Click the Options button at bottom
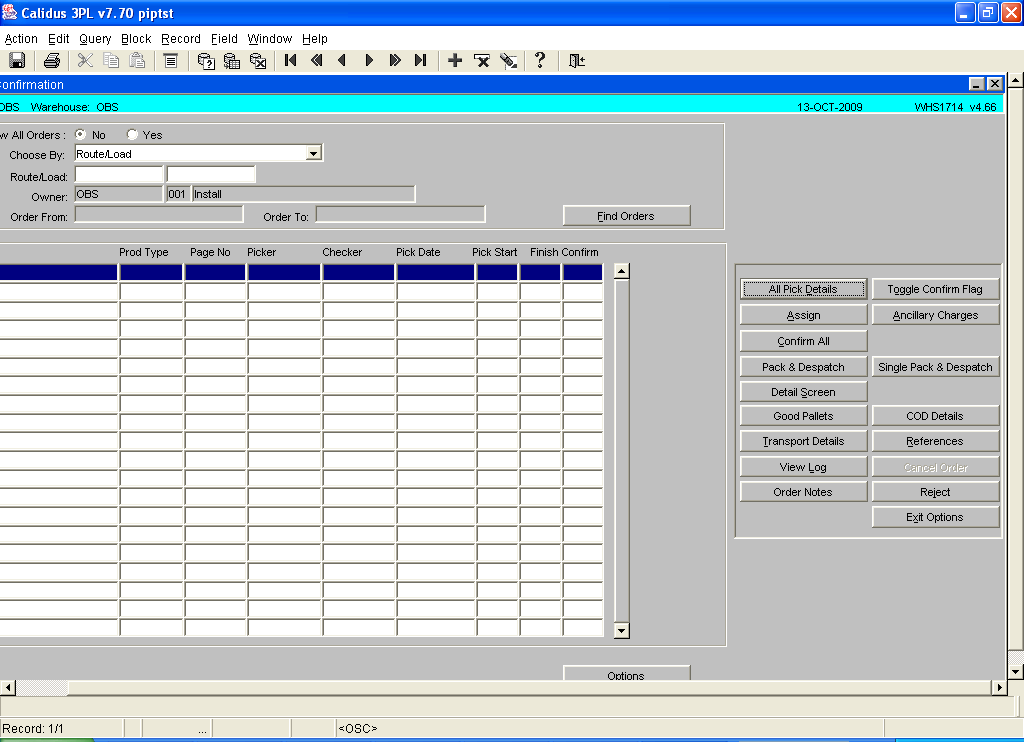 point(626,673)
